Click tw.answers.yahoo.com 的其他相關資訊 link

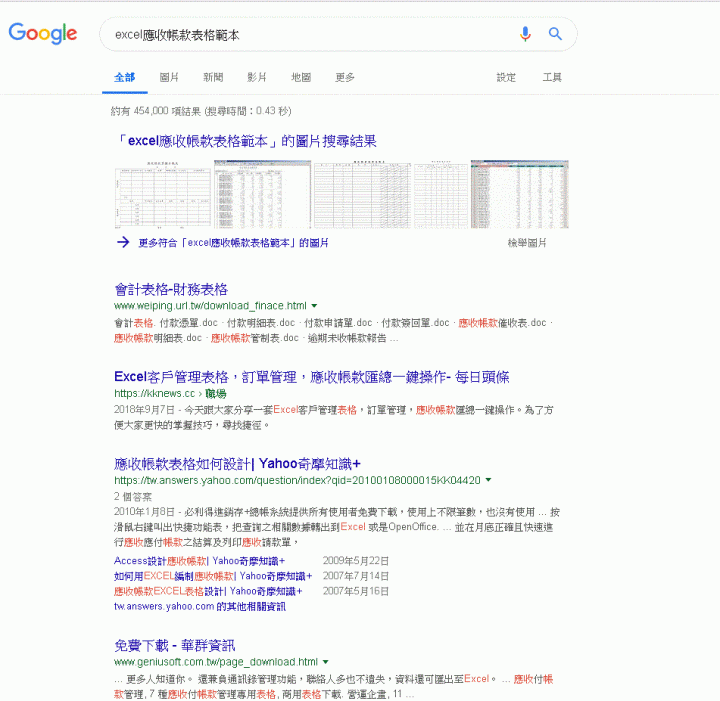(200, 606)
